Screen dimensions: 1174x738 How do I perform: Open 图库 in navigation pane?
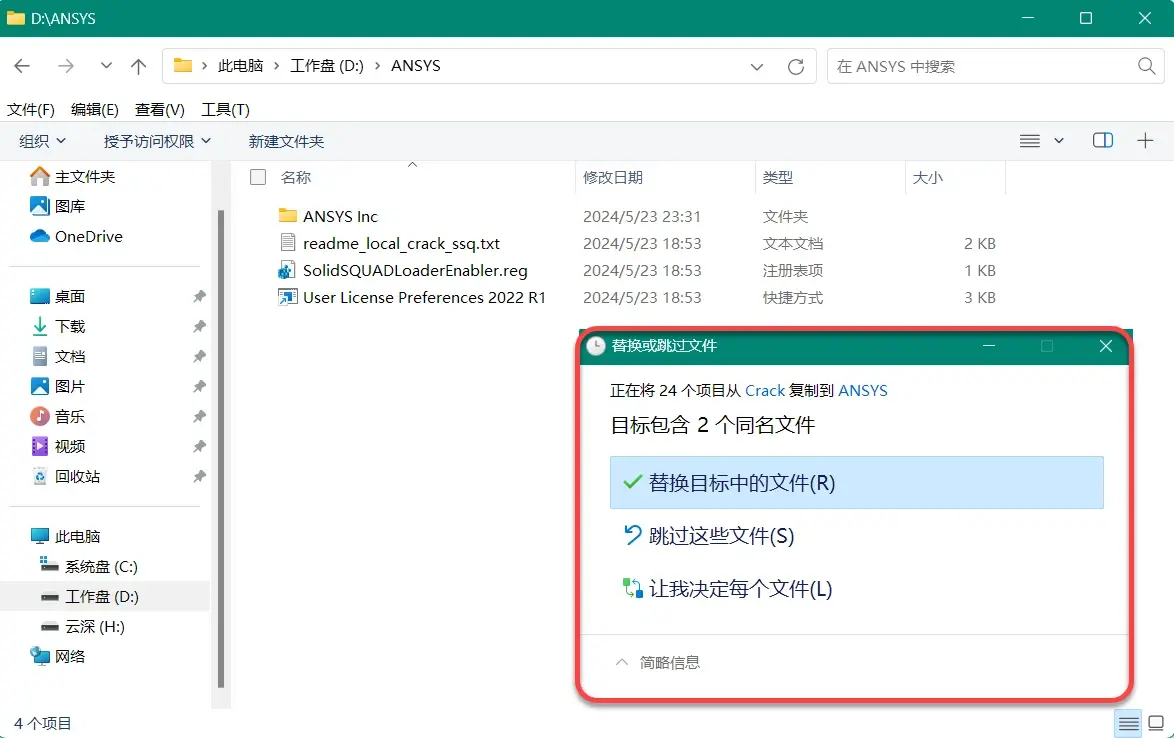coord(57,206)
